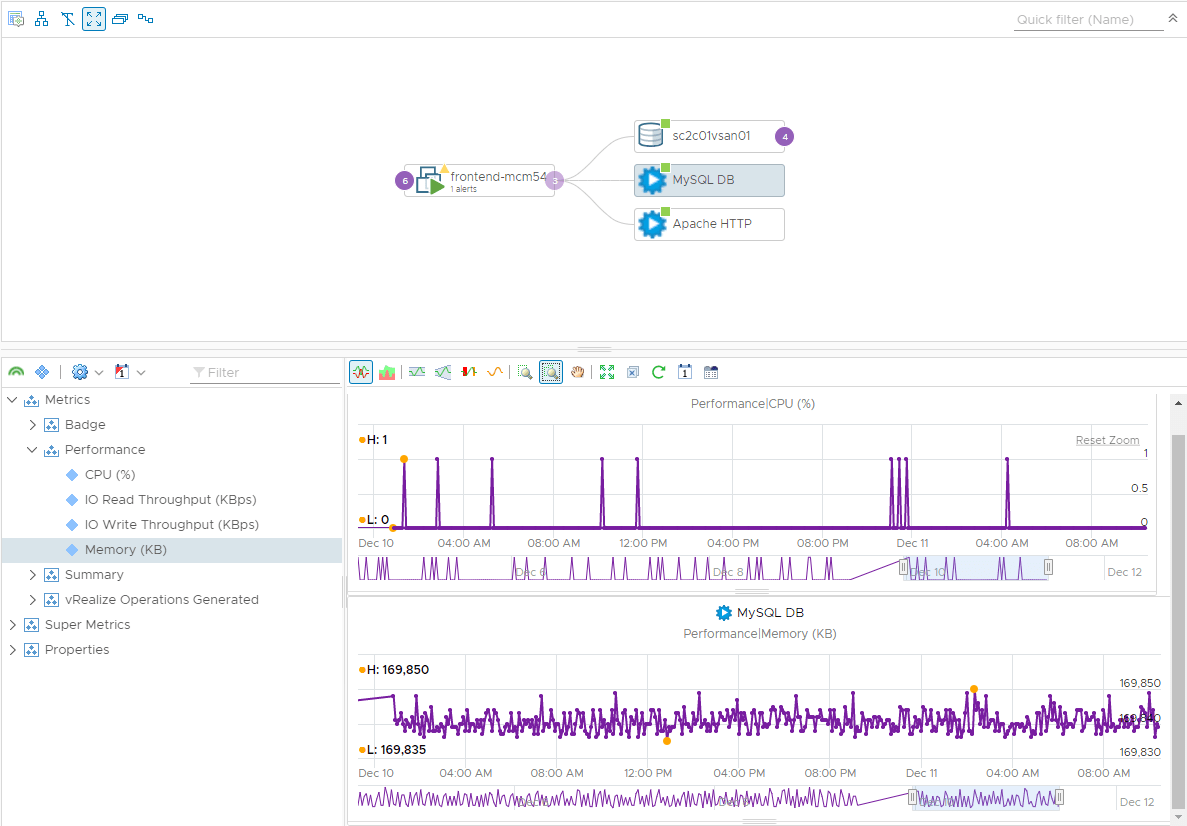Type in the Quick filter Name field
This screenshot has width=1187, height=826.
pos(1085,19)
